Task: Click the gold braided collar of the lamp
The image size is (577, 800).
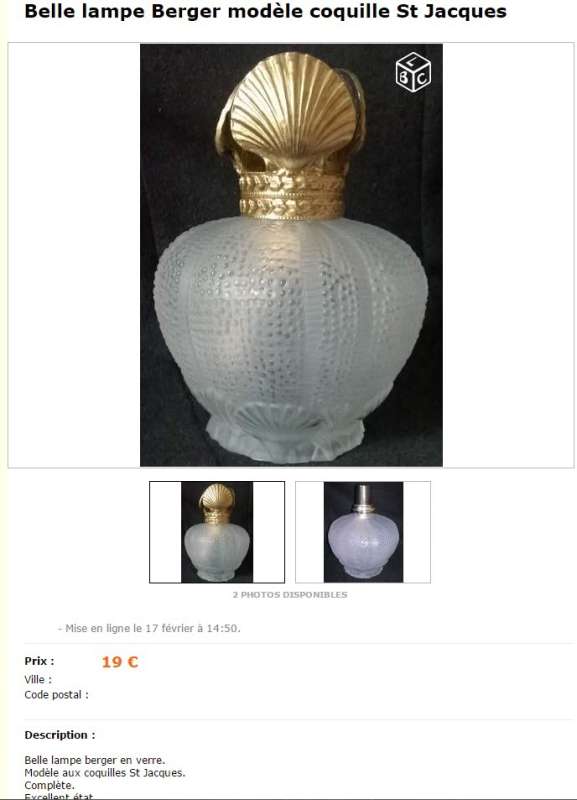Action: click(292, 196)
